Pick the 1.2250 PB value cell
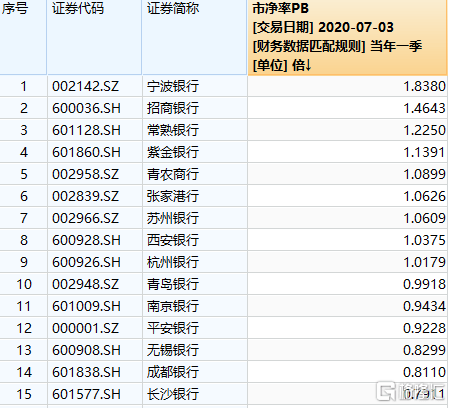451x408 pixels. [347, 130]
